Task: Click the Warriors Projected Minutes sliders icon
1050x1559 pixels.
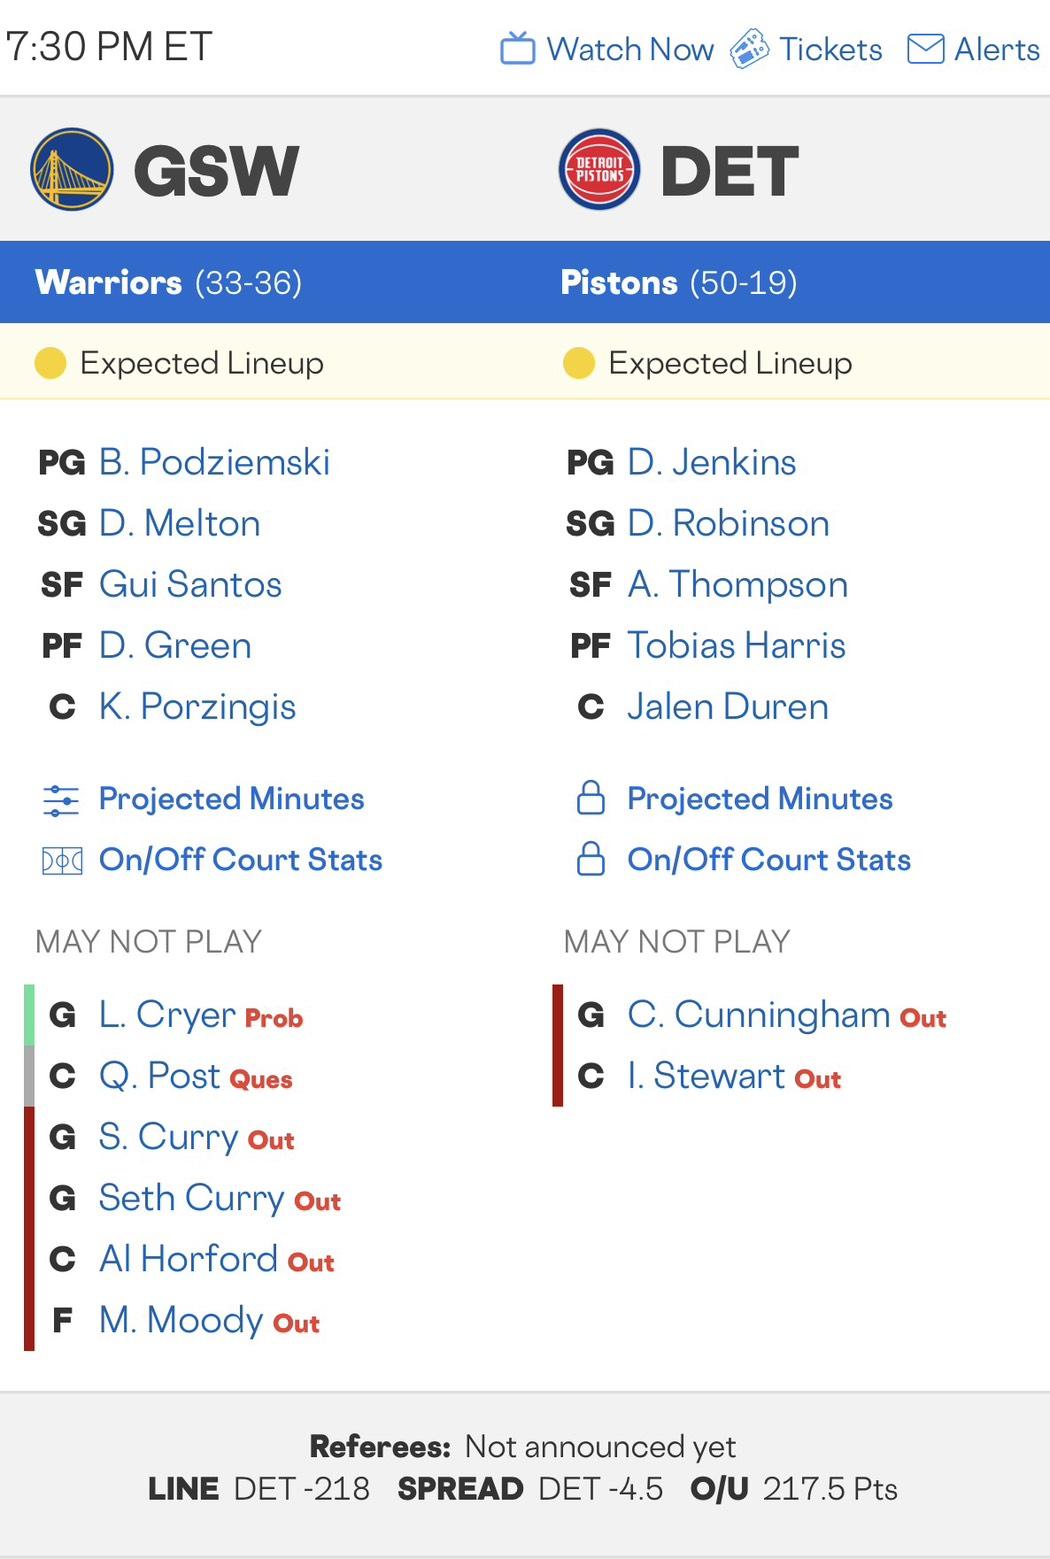Action: click(61, 800)
